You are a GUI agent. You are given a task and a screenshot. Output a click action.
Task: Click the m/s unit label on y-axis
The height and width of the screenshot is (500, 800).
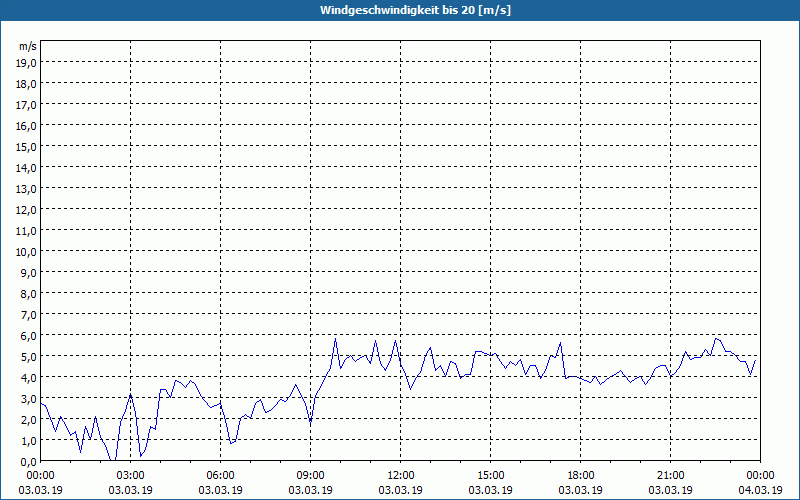[28, 46]
